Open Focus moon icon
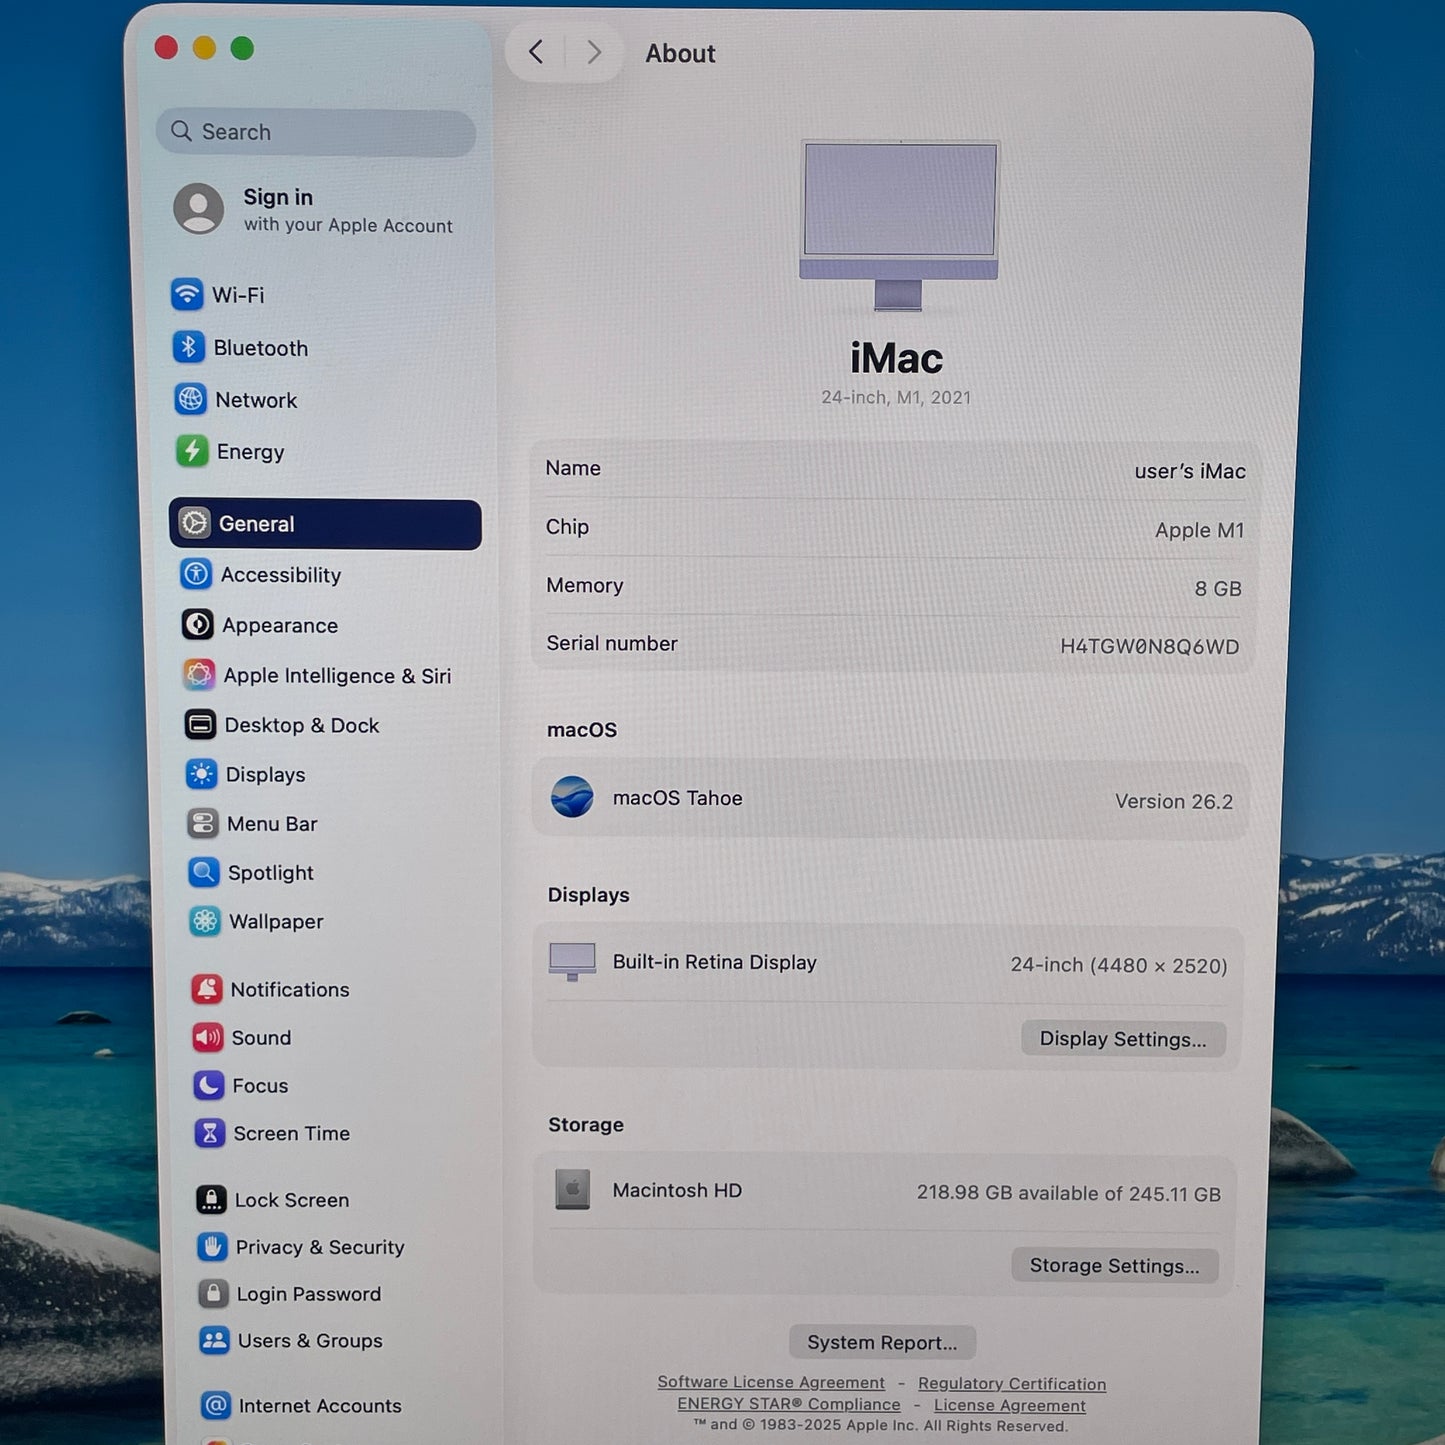 pos(209,1085)
